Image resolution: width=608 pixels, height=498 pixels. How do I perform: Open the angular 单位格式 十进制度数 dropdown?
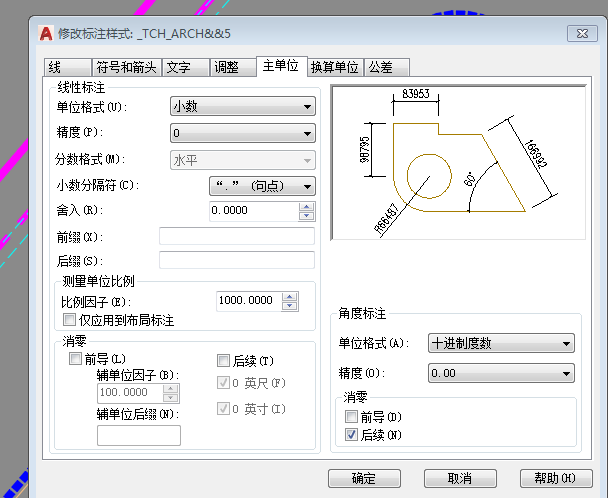pos(501,343)
